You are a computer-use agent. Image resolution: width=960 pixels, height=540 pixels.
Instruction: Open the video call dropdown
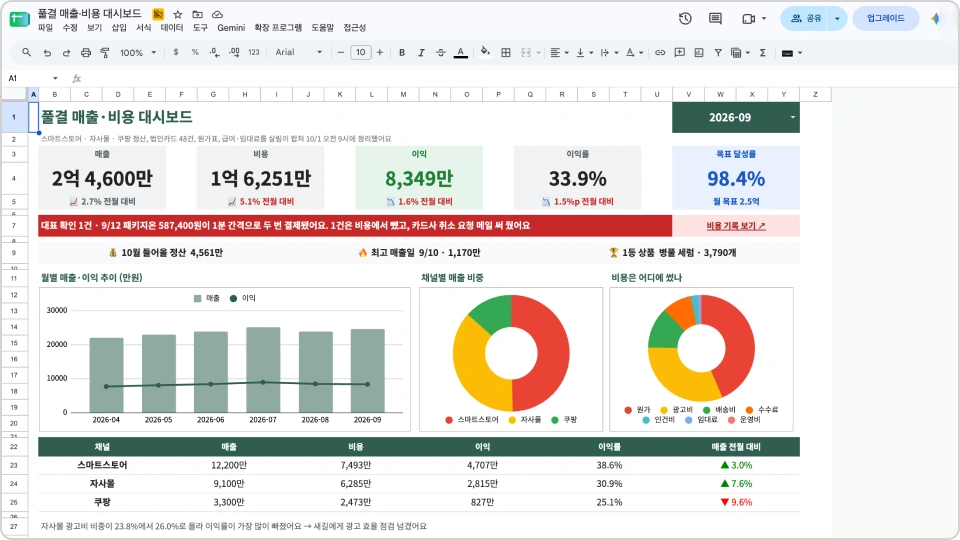[x=763, y=18]
